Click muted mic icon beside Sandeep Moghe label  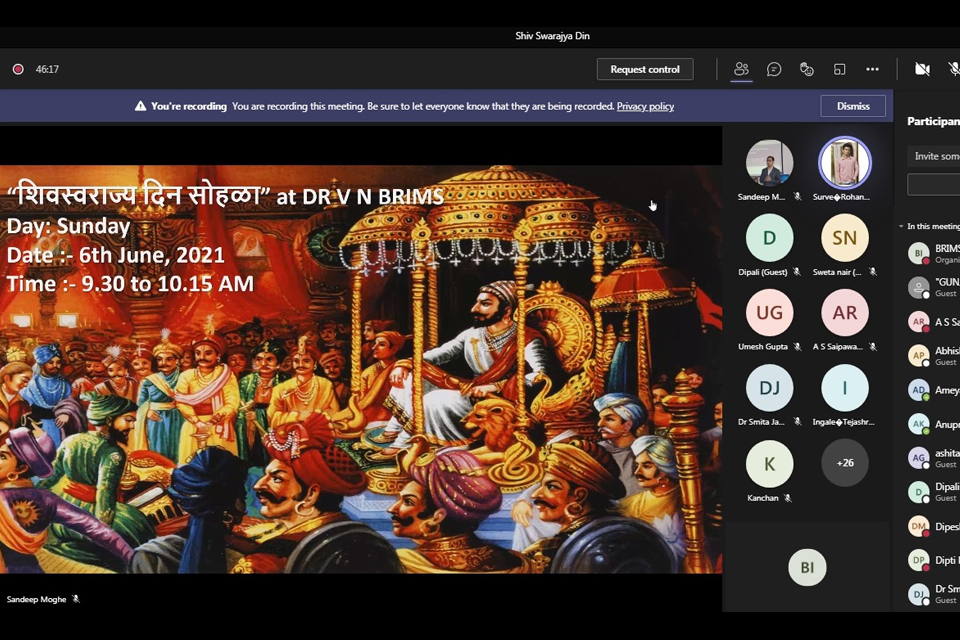76,599
